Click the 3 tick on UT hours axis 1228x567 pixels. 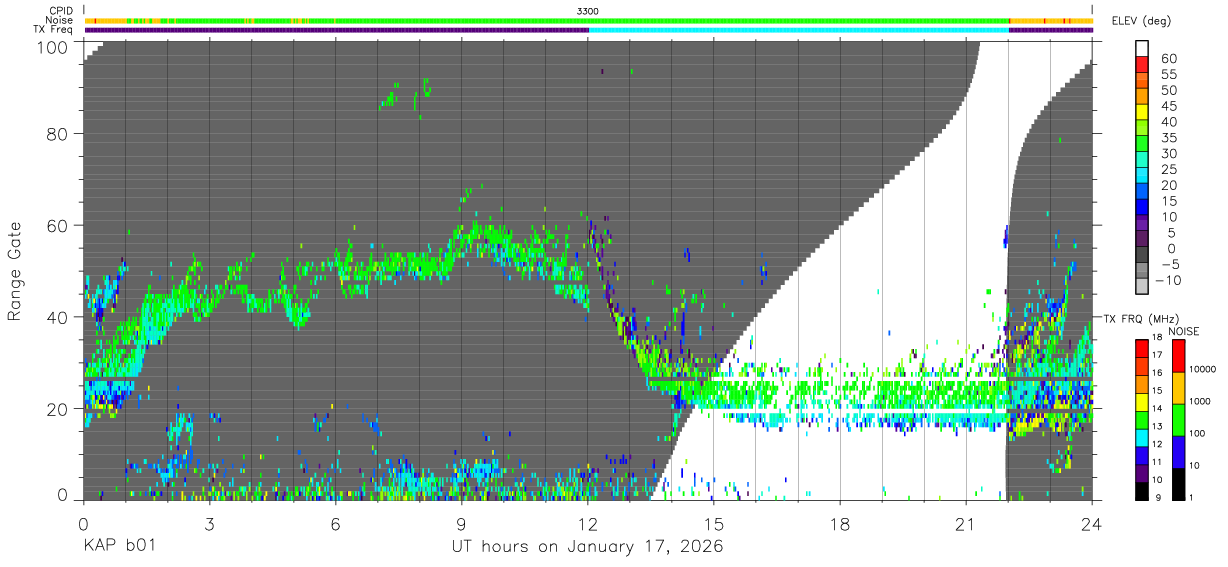209,524
